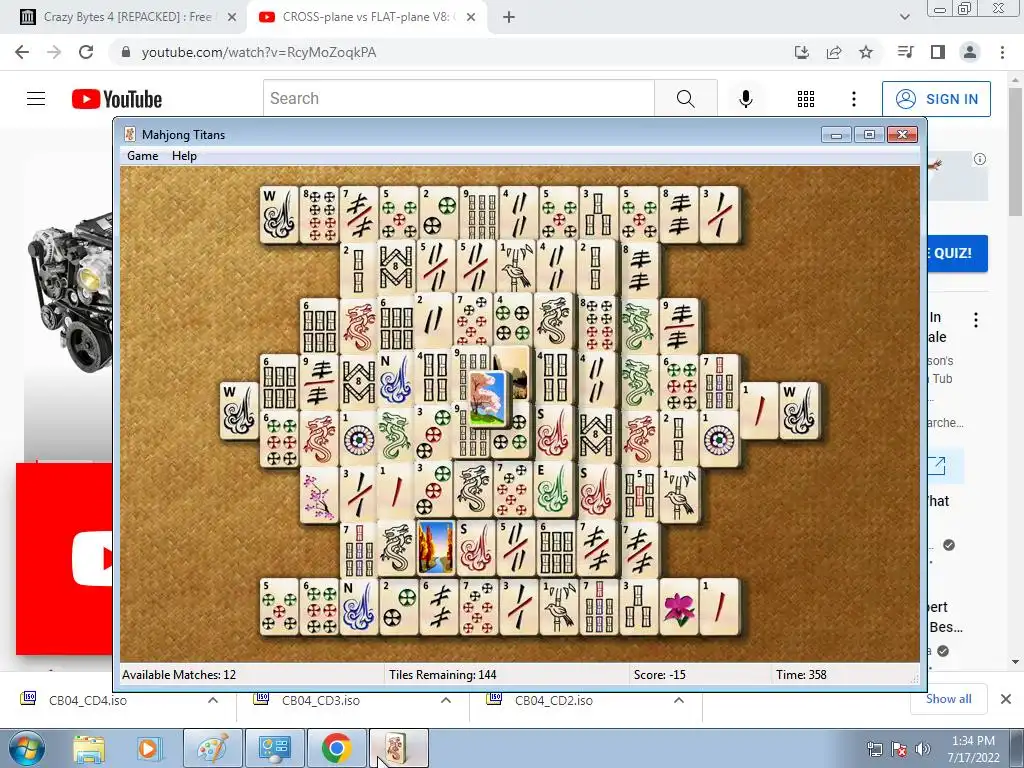Select the 5 circles tile at bottom-left corner
This screenshot has height=768, width=1024.
(279, 607)
